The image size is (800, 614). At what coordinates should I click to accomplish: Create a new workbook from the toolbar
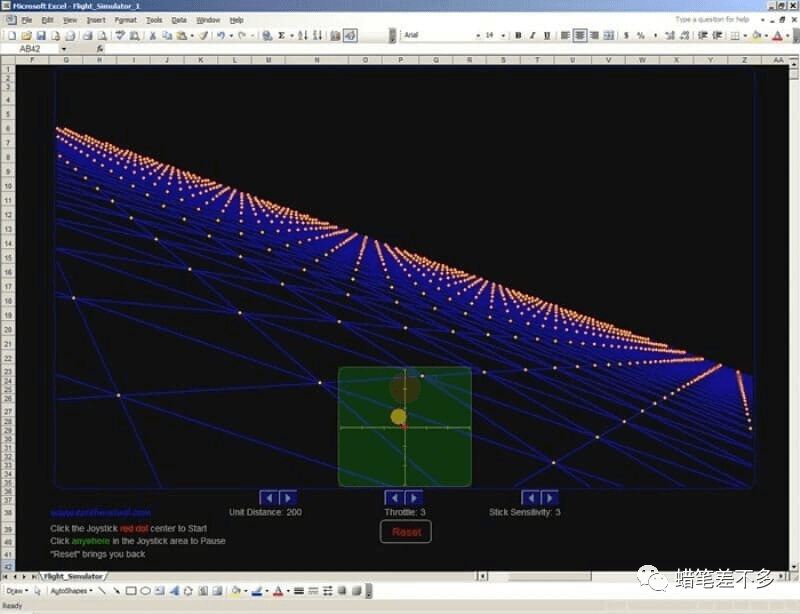12,35
